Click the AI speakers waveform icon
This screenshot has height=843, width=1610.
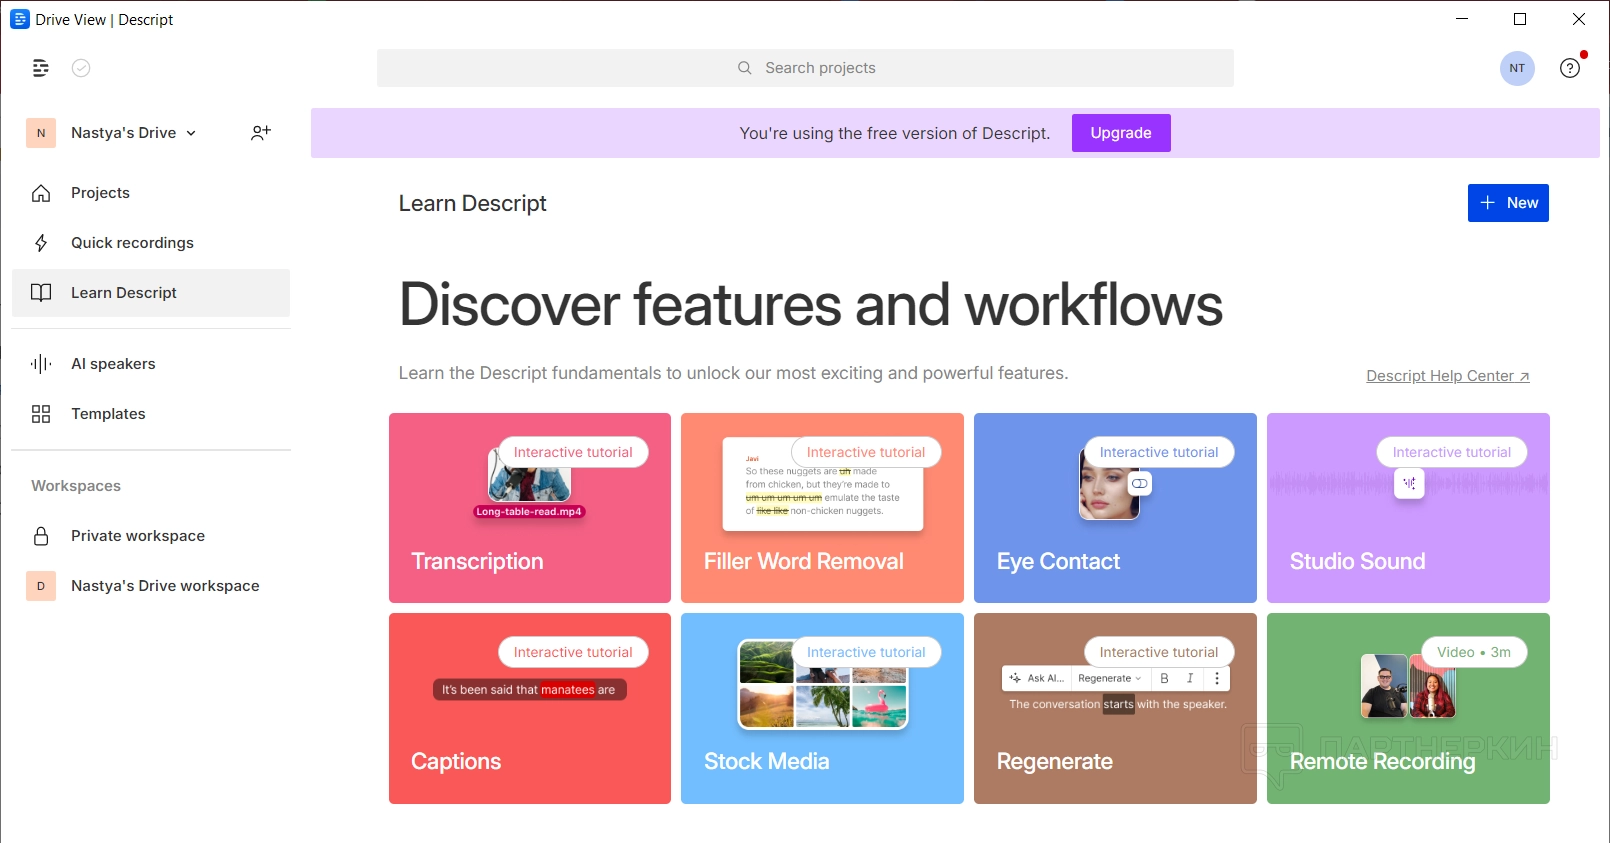41,364
